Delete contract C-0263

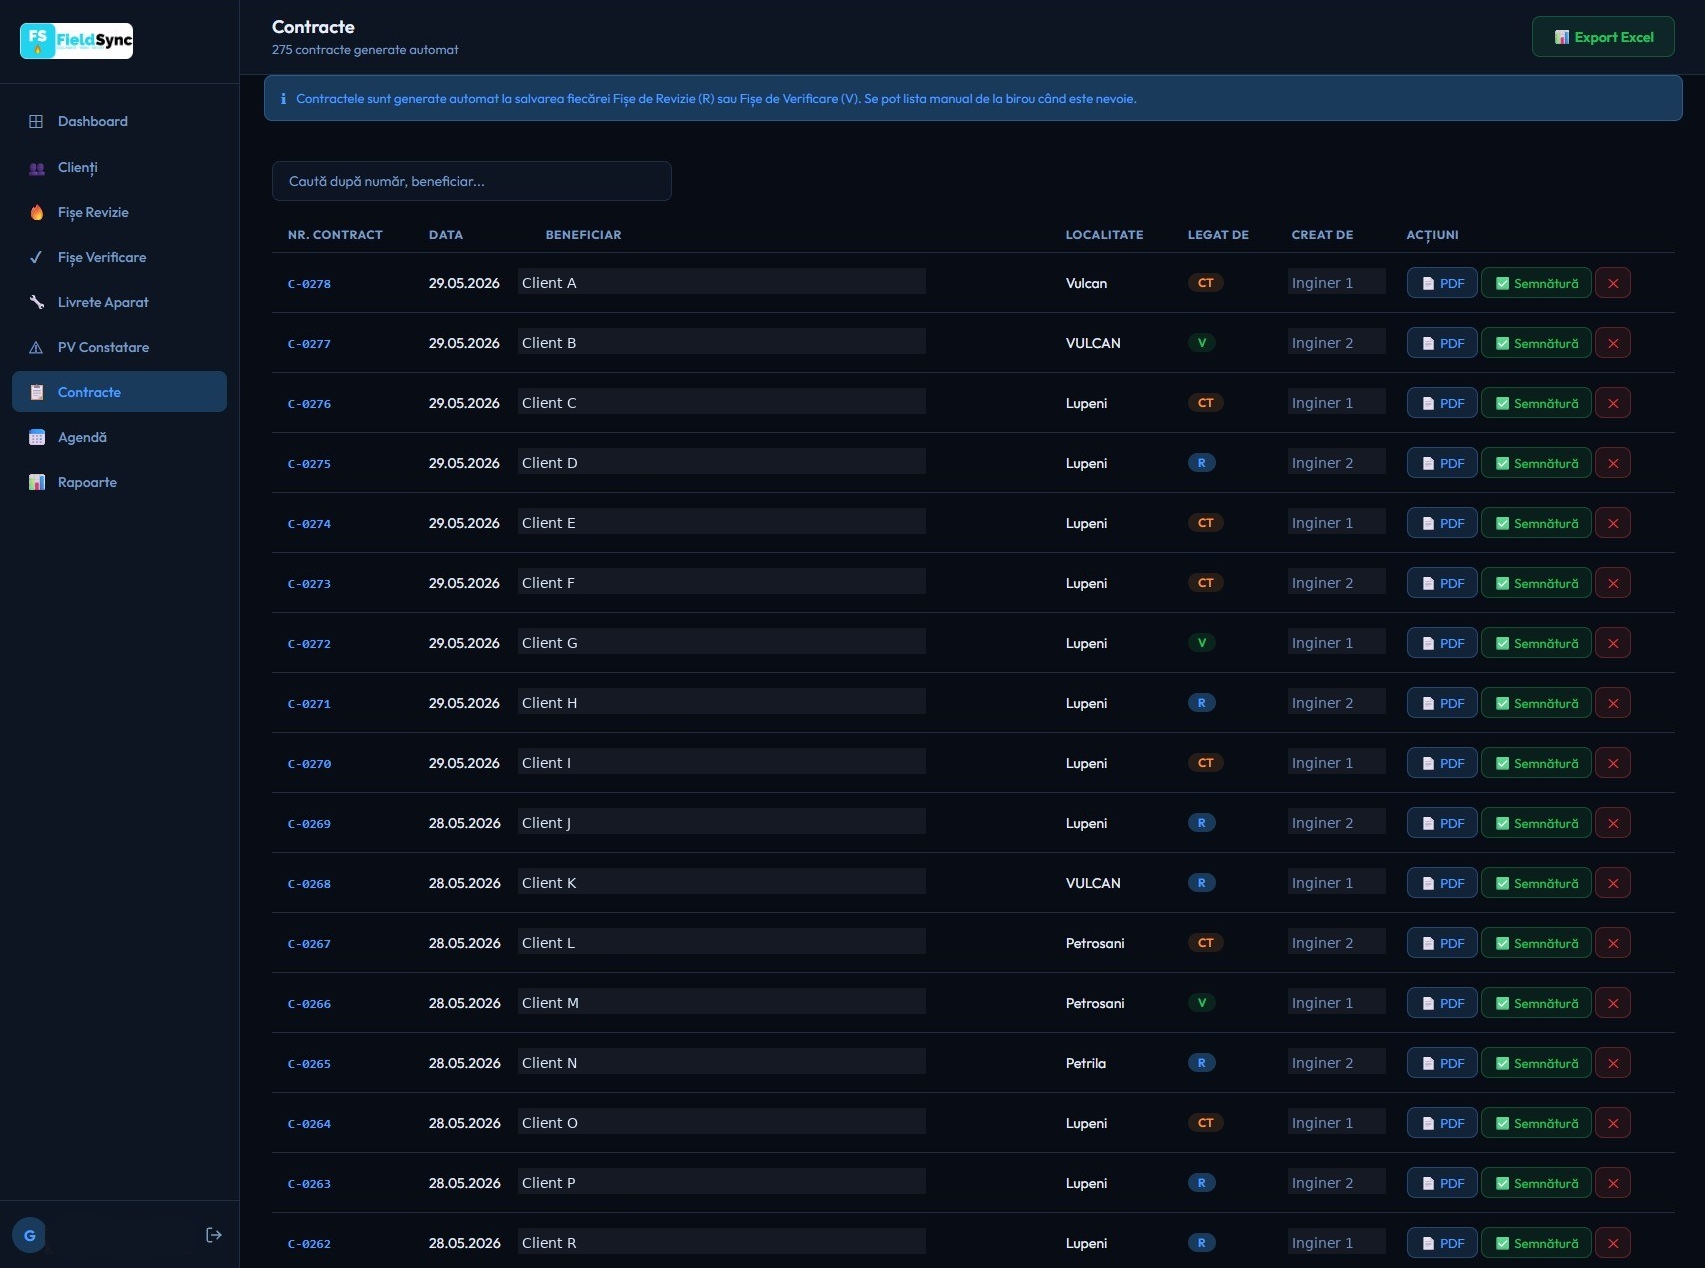coord(1613,1183)
